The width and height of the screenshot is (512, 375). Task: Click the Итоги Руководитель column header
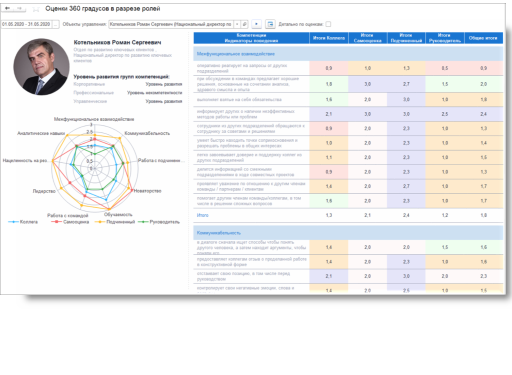(445, 38)
